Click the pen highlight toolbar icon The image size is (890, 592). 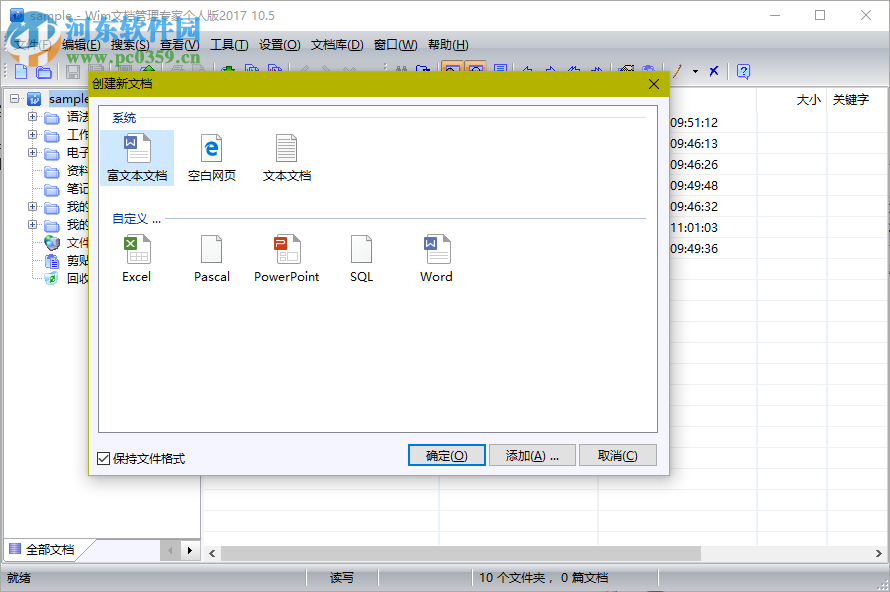point(677,71)
